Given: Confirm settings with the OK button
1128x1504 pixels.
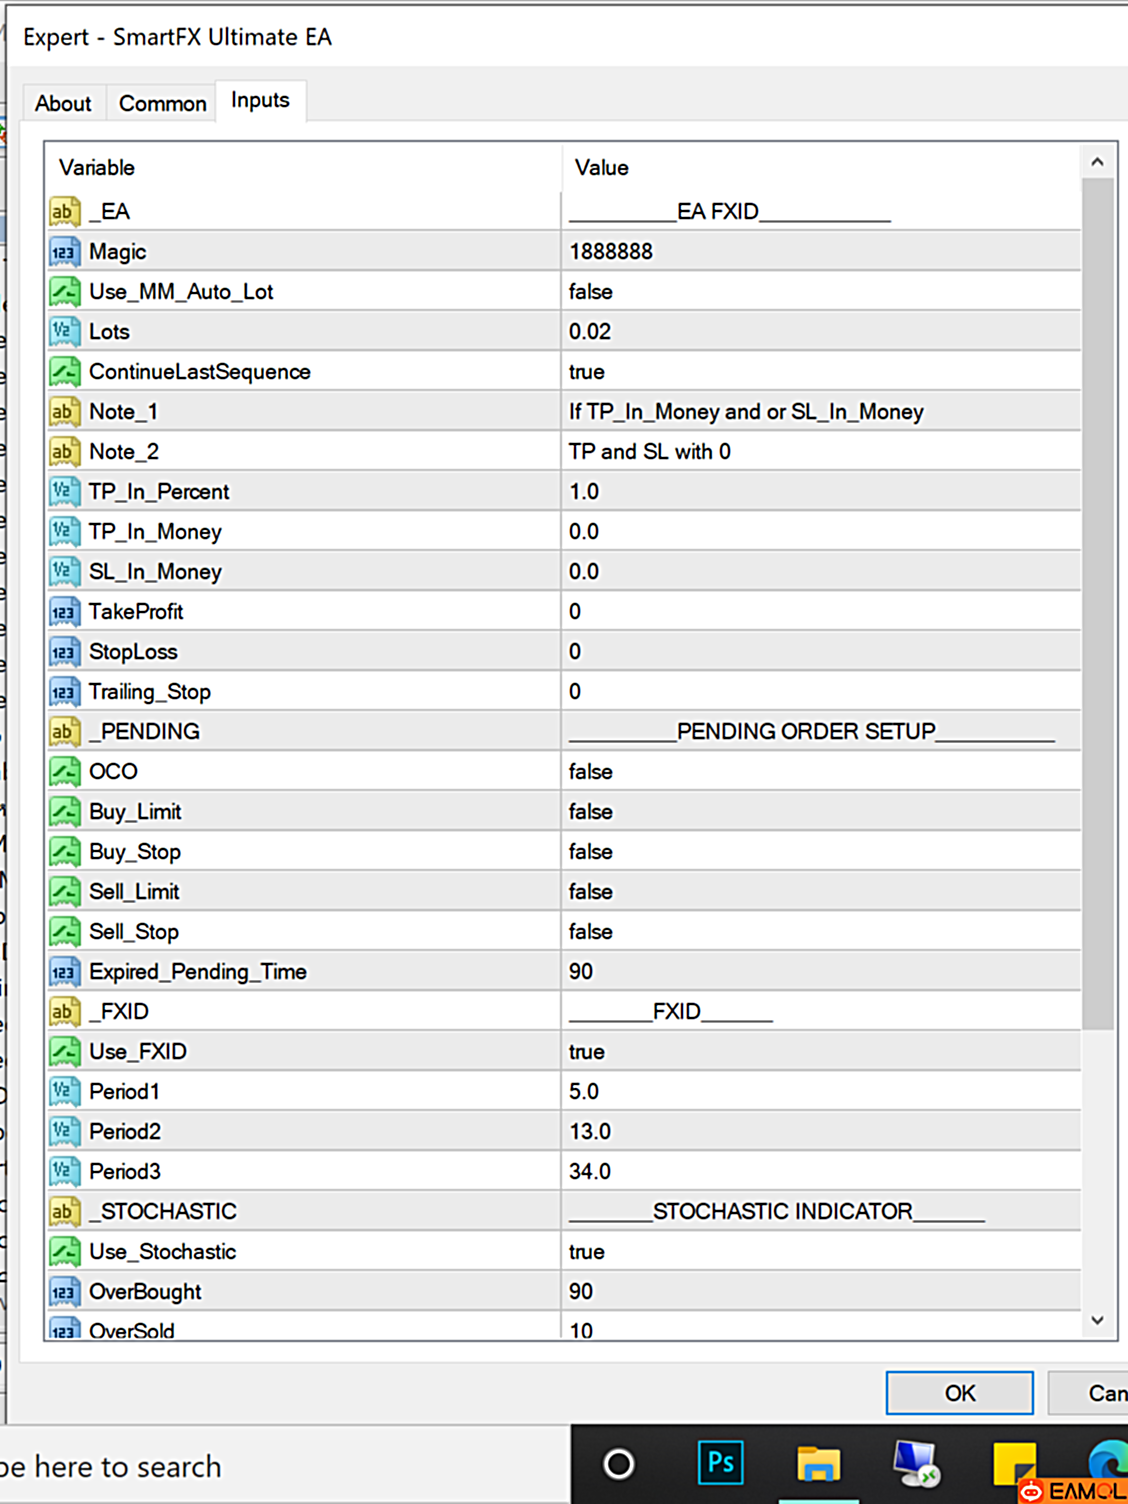Looking at the screenshot, I should [959, 1393].
